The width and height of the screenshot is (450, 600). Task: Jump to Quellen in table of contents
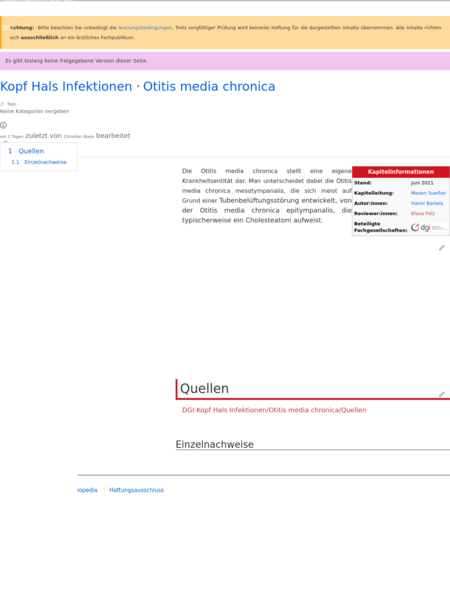coord(31,151)
